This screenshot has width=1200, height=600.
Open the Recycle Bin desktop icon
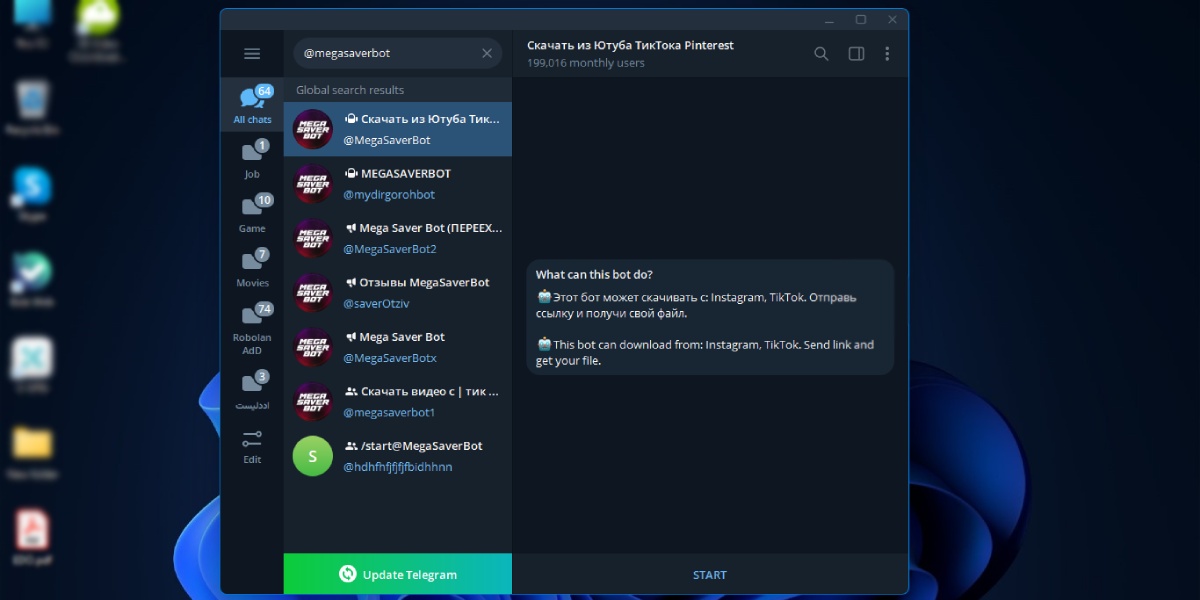click(x=32, y=108)
